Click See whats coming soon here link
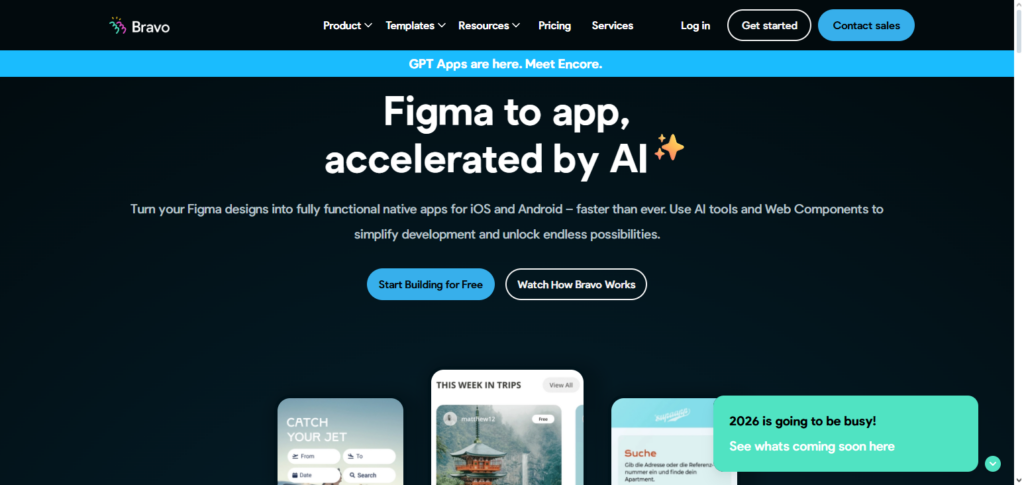The height and width of the screenshot is (485, 1024). pyautogui.click(x=812, y=446)
